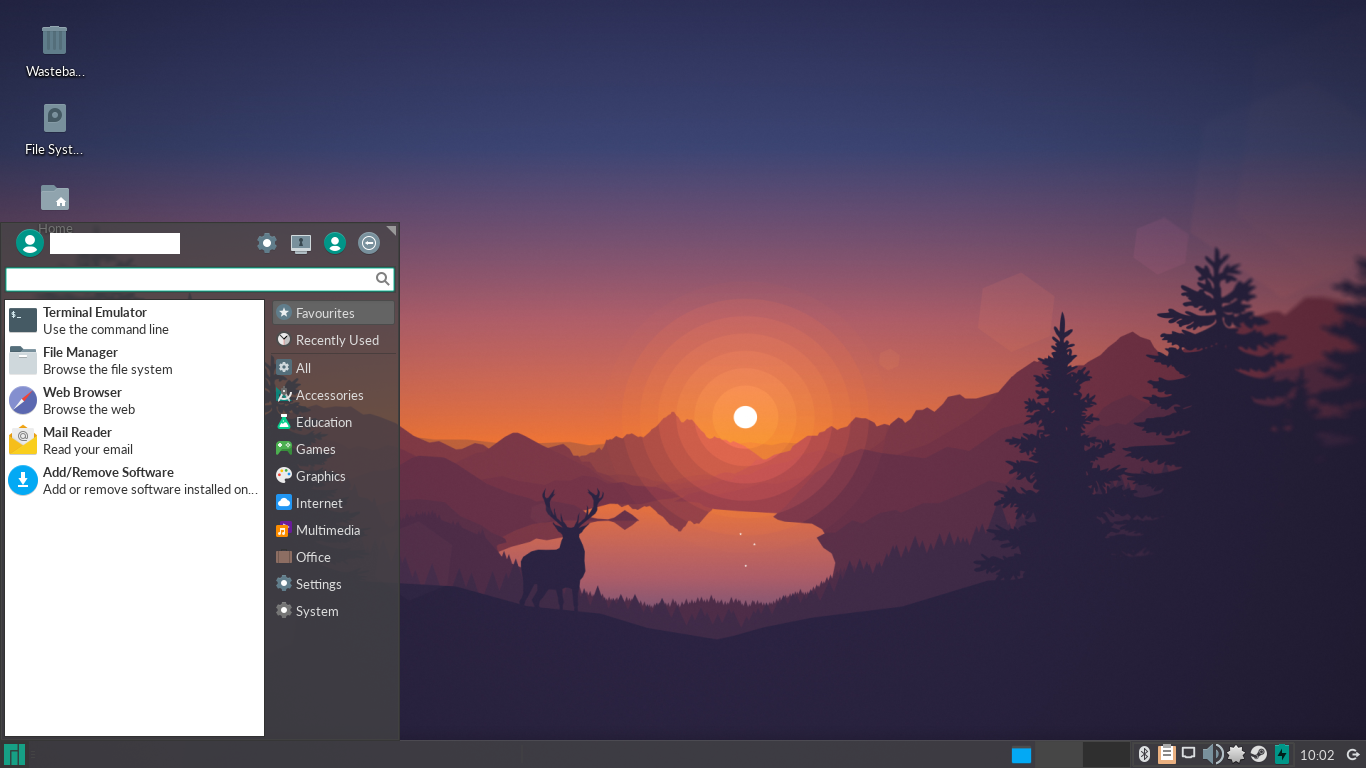1366x768 pixels.
Task: Click the update notifier gear tray icon
Action: [x=1236, y=754]
